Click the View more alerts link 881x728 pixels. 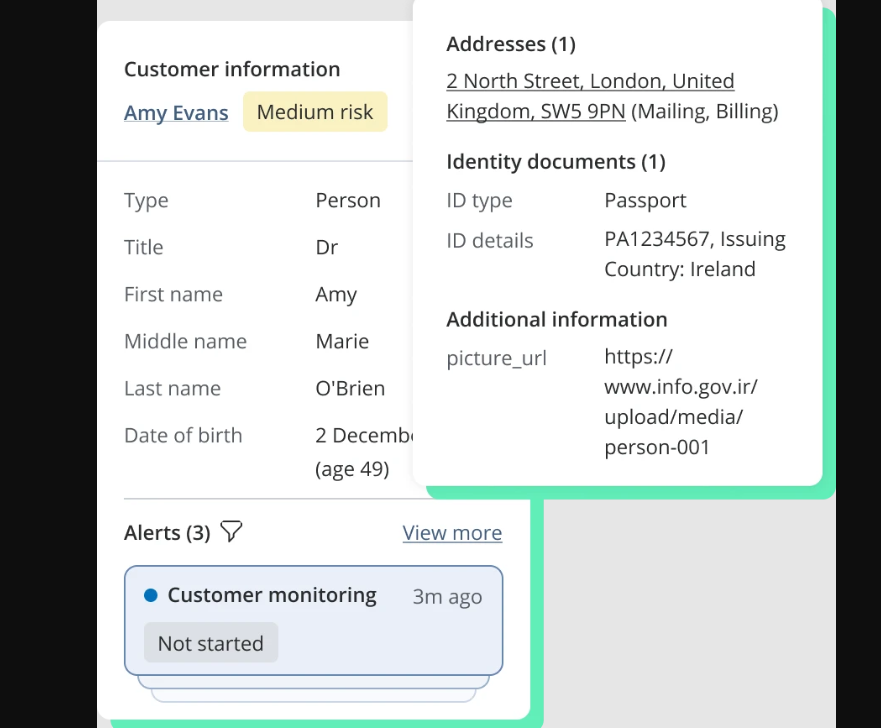(452, 533)
